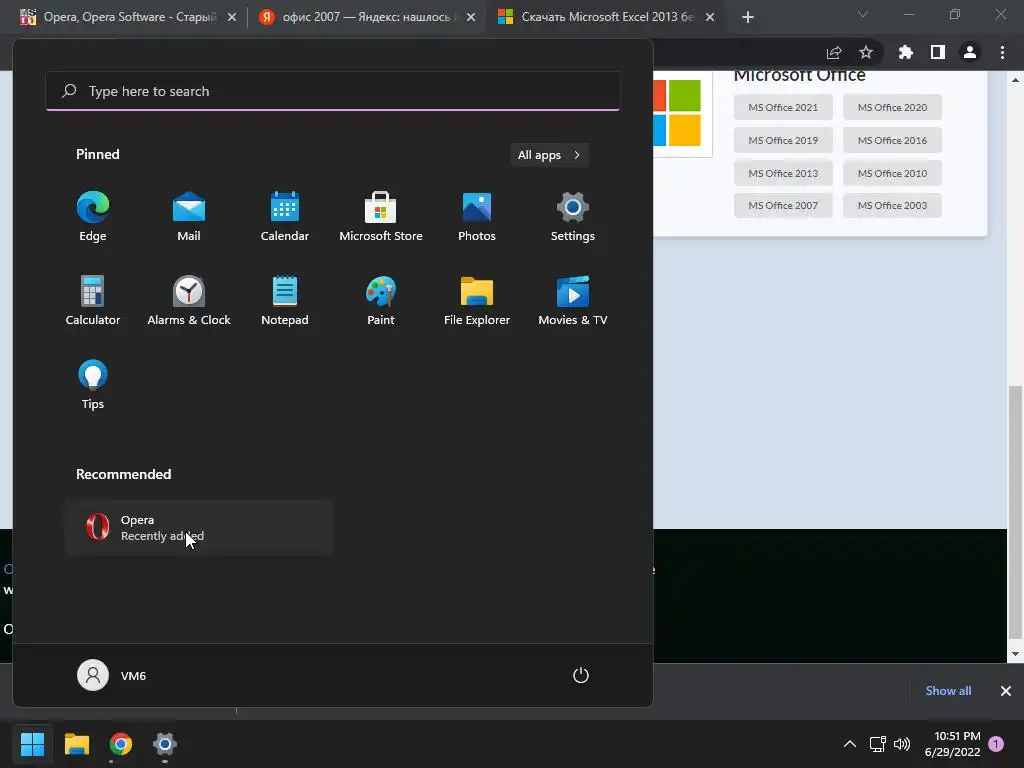Select the MS Office 2010 link
Viewport: 1024px width, 768px height.
click(x=892, y=173)
